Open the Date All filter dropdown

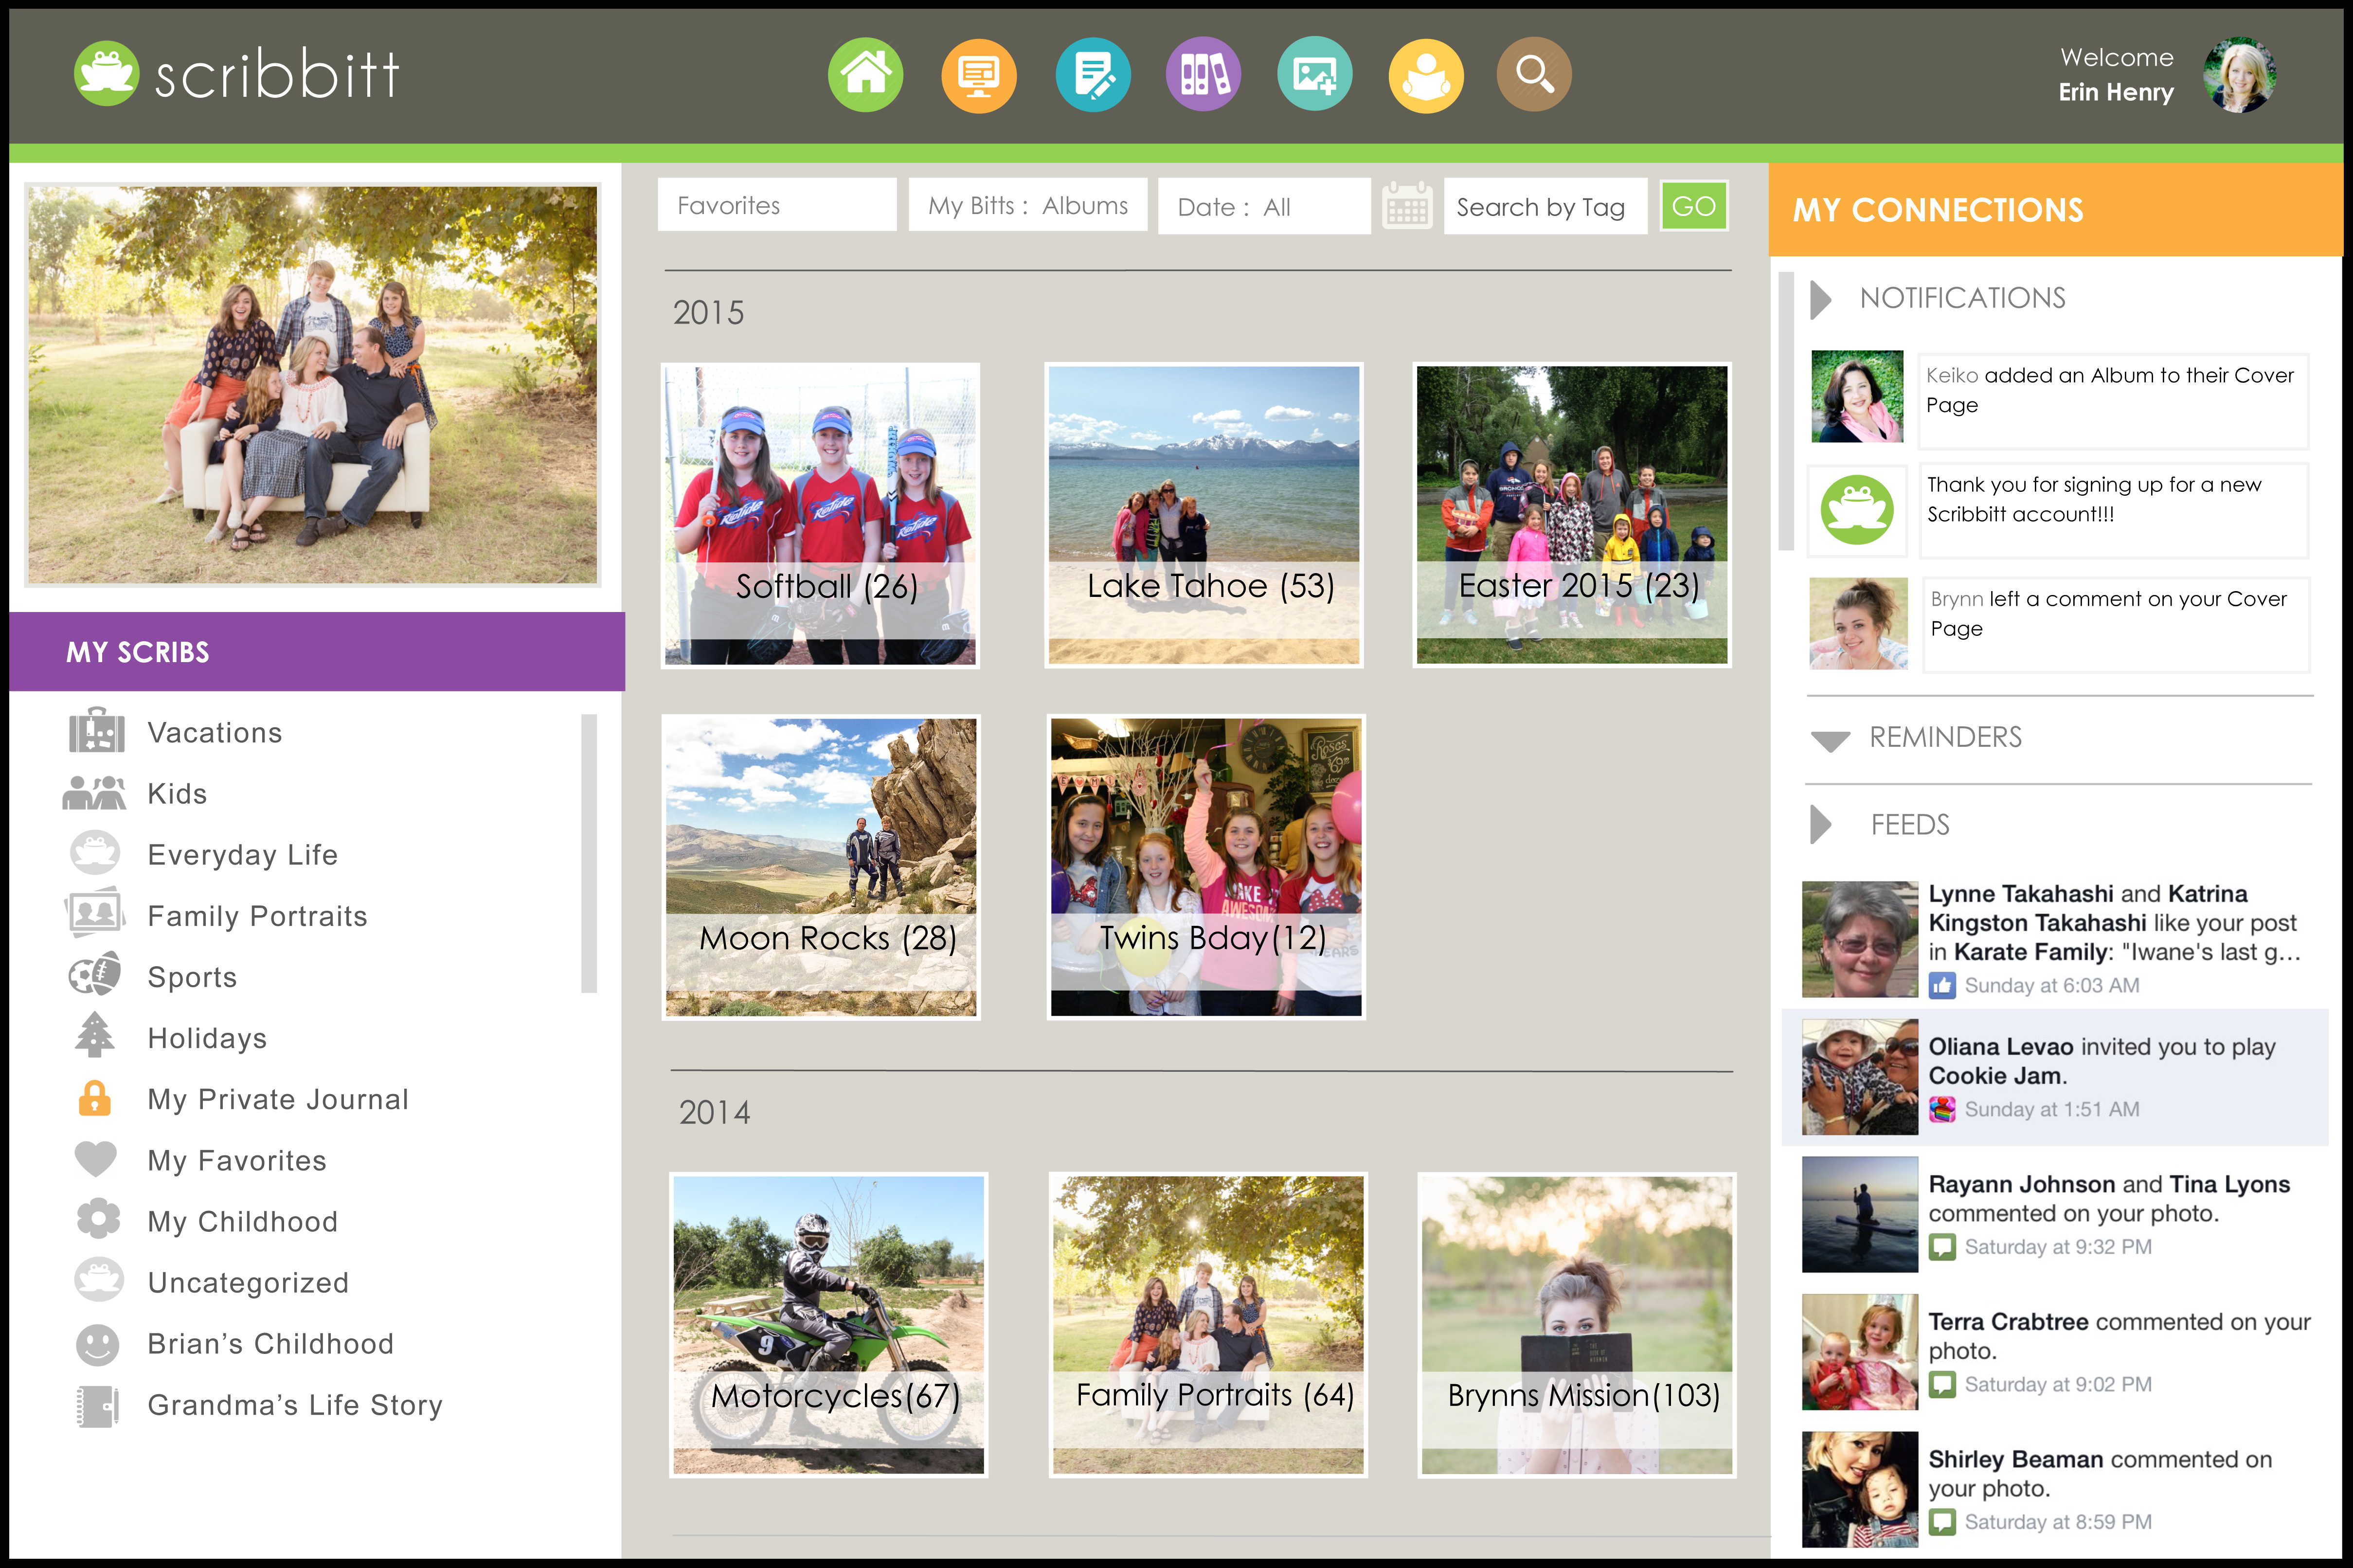1263,207
